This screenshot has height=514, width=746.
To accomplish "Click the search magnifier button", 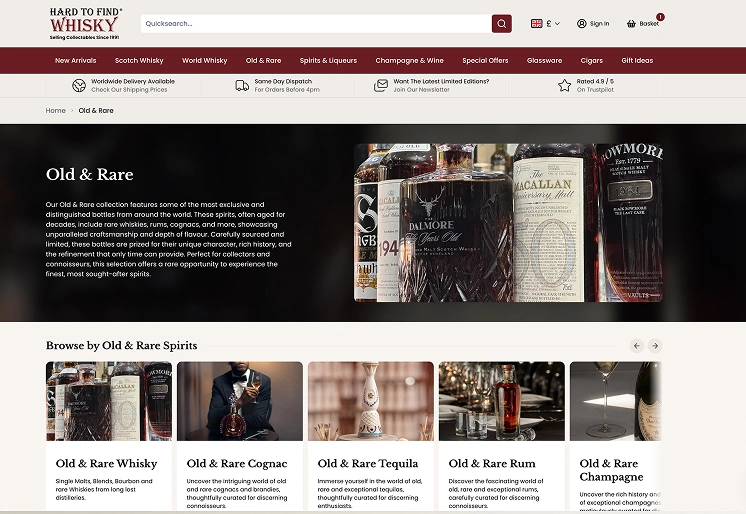I will (501, 23).
